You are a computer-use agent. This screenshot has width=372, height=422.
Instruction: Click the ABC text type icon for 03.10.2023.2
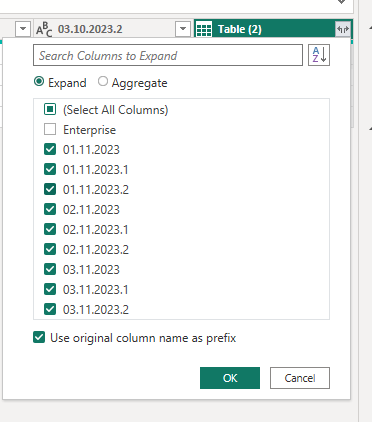tap(44, 30)
